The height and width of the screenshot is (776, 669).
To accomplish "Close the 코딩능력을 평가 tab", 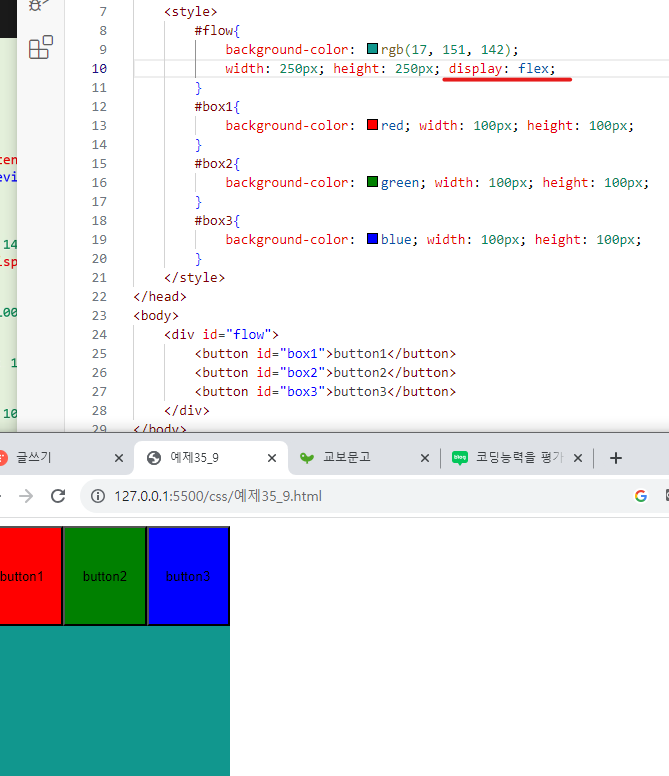I will point(577,458).
